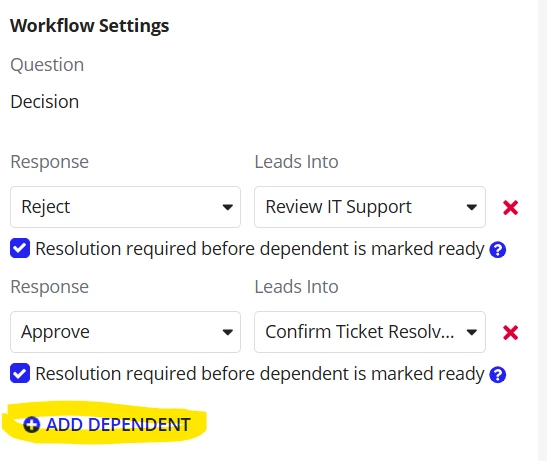Viewport: 547px width, 461px height.
Task: Open the Review IT Support leads-into dropdown
Action: click(370, 207)
